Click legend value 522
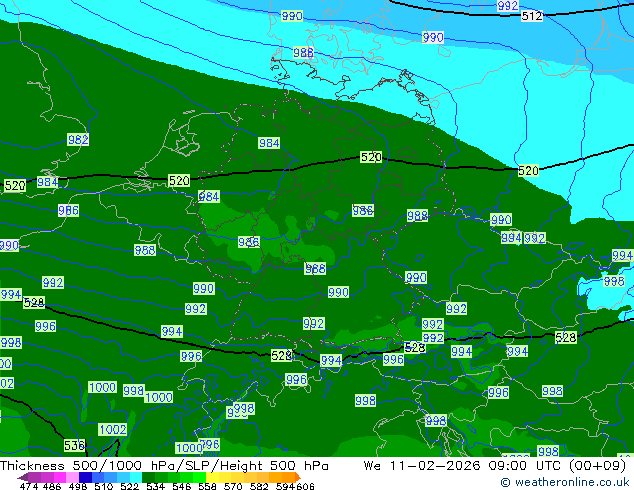The width and height of the screenshot is (634, 490). click(x=130, y=486)
